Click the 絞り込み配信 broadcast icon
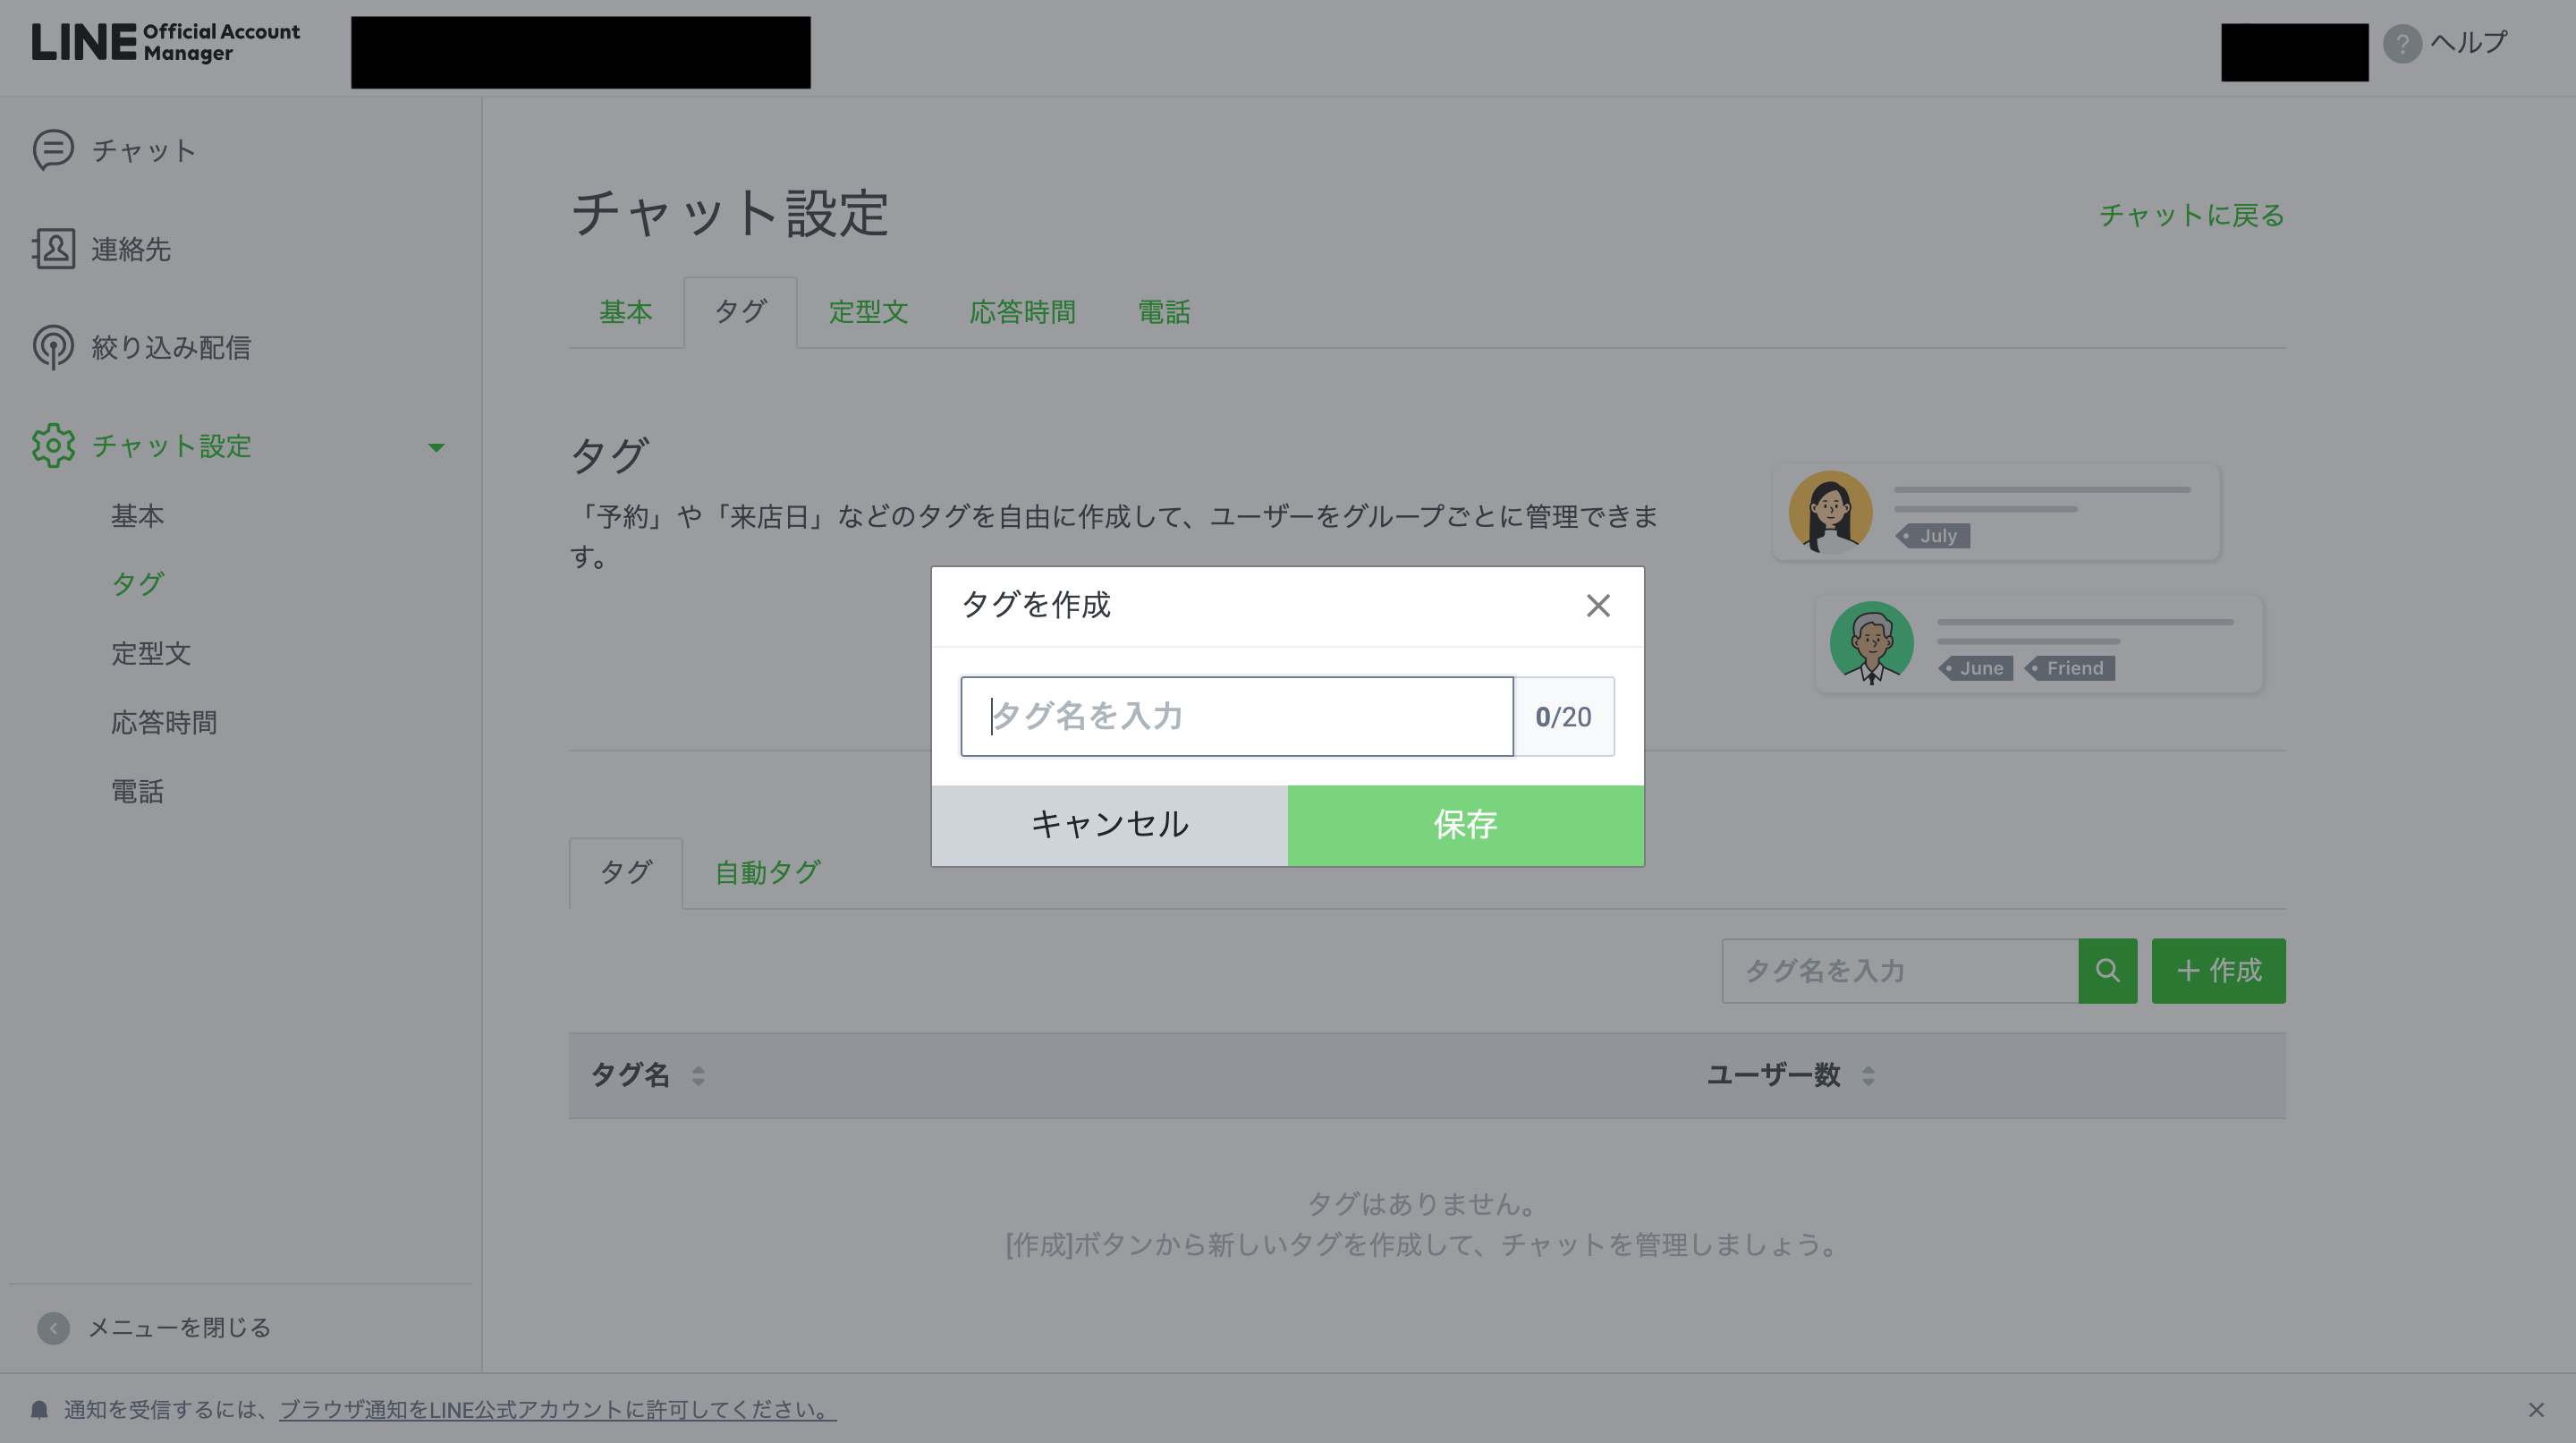The width and height of the screenshot is (2576, 1443). point(53,347)
